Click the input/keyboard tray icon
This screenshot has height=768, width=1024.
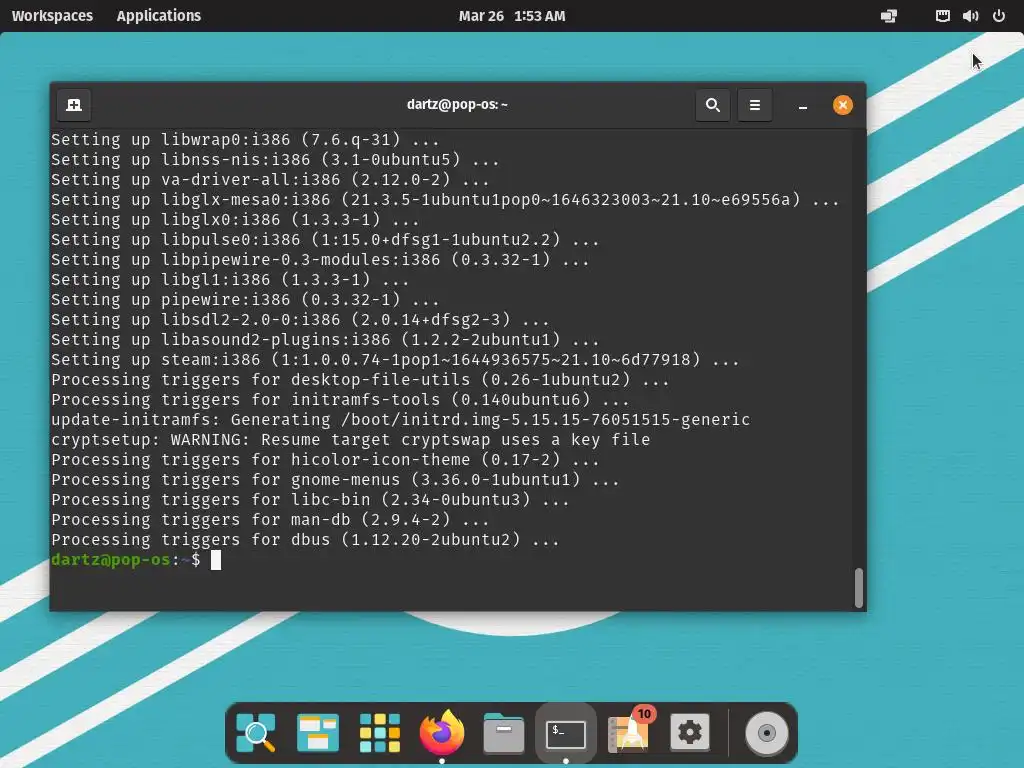[x=942, y=16]
